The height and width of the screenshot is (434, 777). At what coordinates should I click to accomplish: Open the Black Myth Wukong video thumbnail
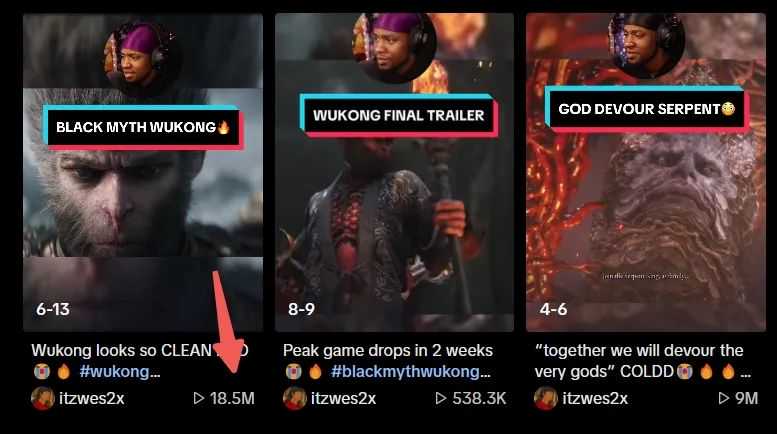tap(143, 172)
